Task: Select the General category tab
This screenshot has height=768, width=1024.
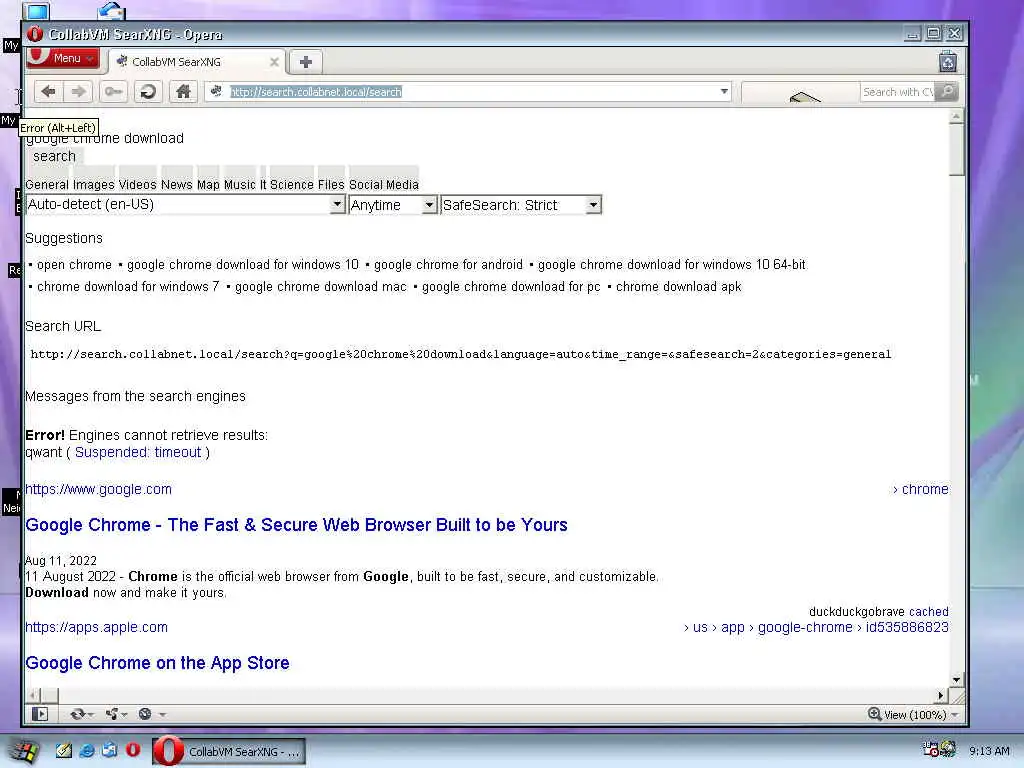Action: [x=47, y=185]
